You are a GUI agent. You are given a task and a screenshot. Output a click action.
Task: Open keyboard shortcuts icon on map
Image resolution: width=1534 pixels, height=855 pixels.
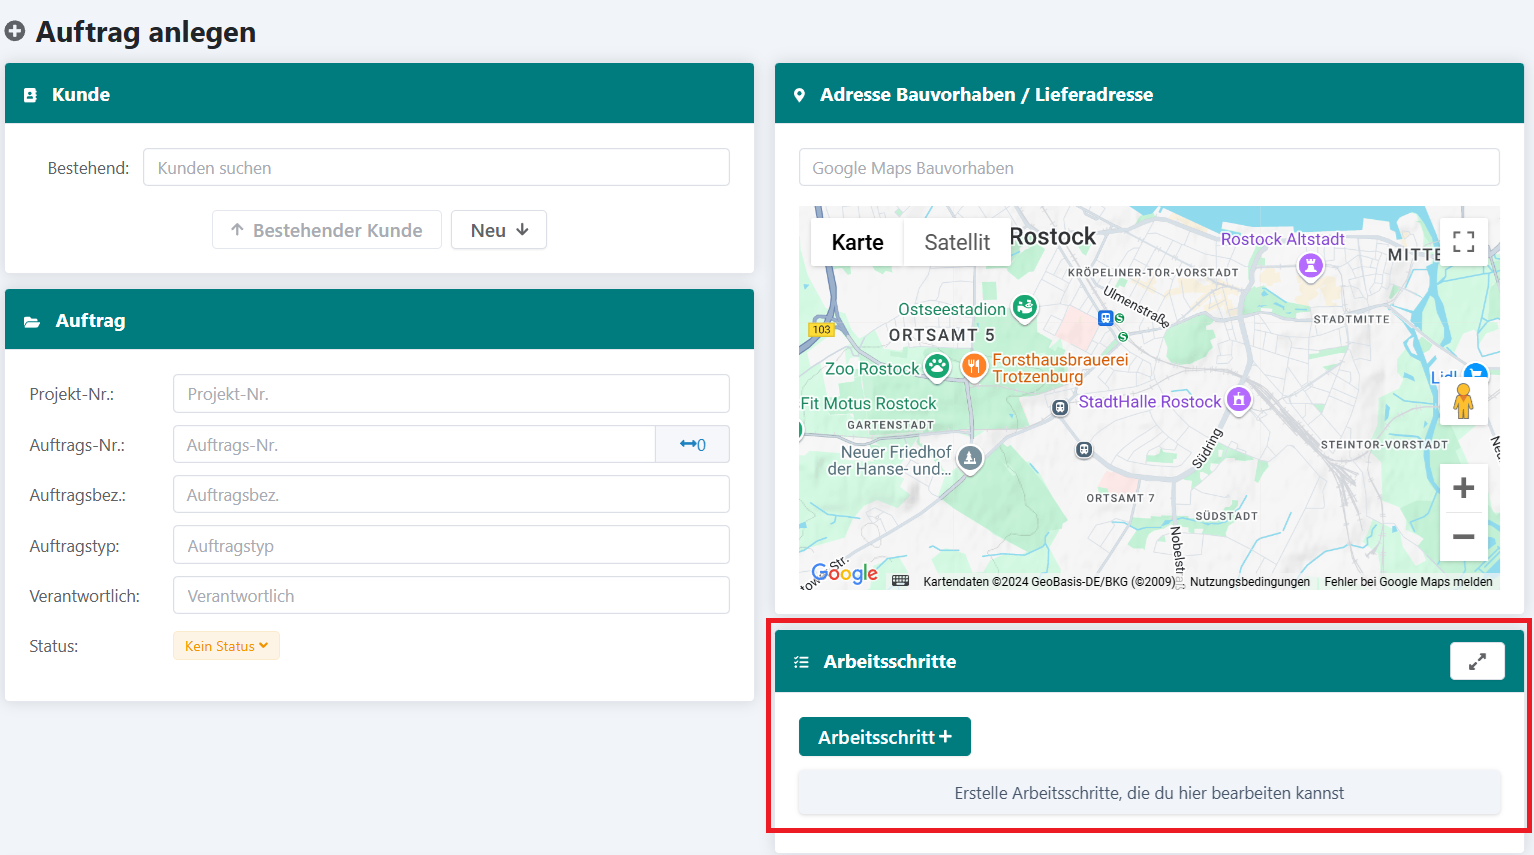[x=900, y=581]
